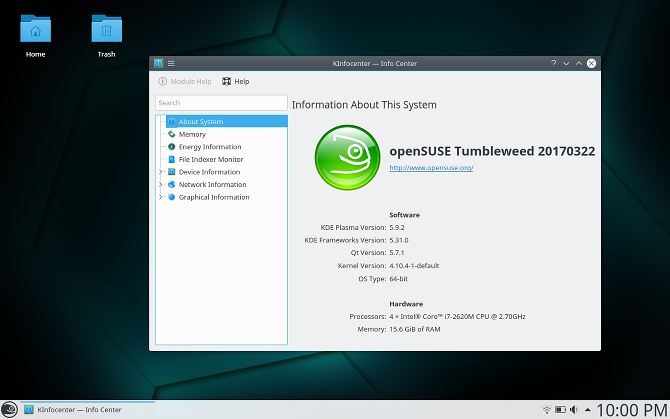
Task: Click KDE Plasma Version value 5.9.2
Action: click(397, 228)
